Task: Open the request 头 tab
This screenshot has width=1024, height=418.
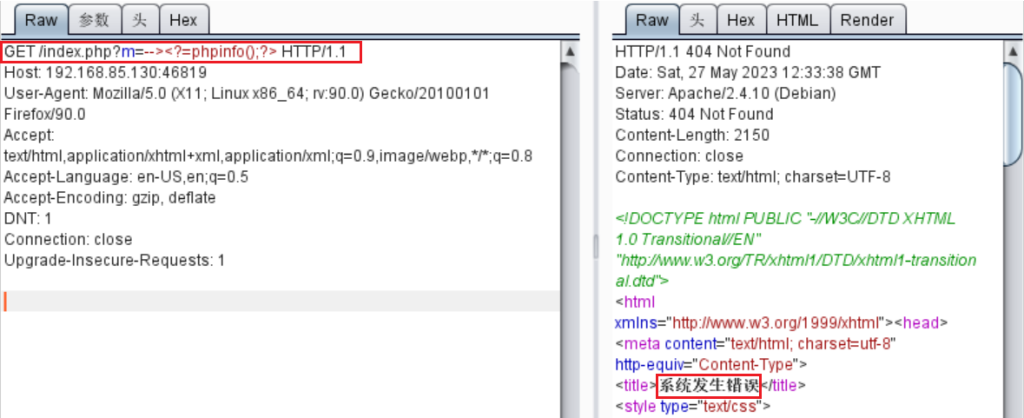Action: (x=140, y=20)
